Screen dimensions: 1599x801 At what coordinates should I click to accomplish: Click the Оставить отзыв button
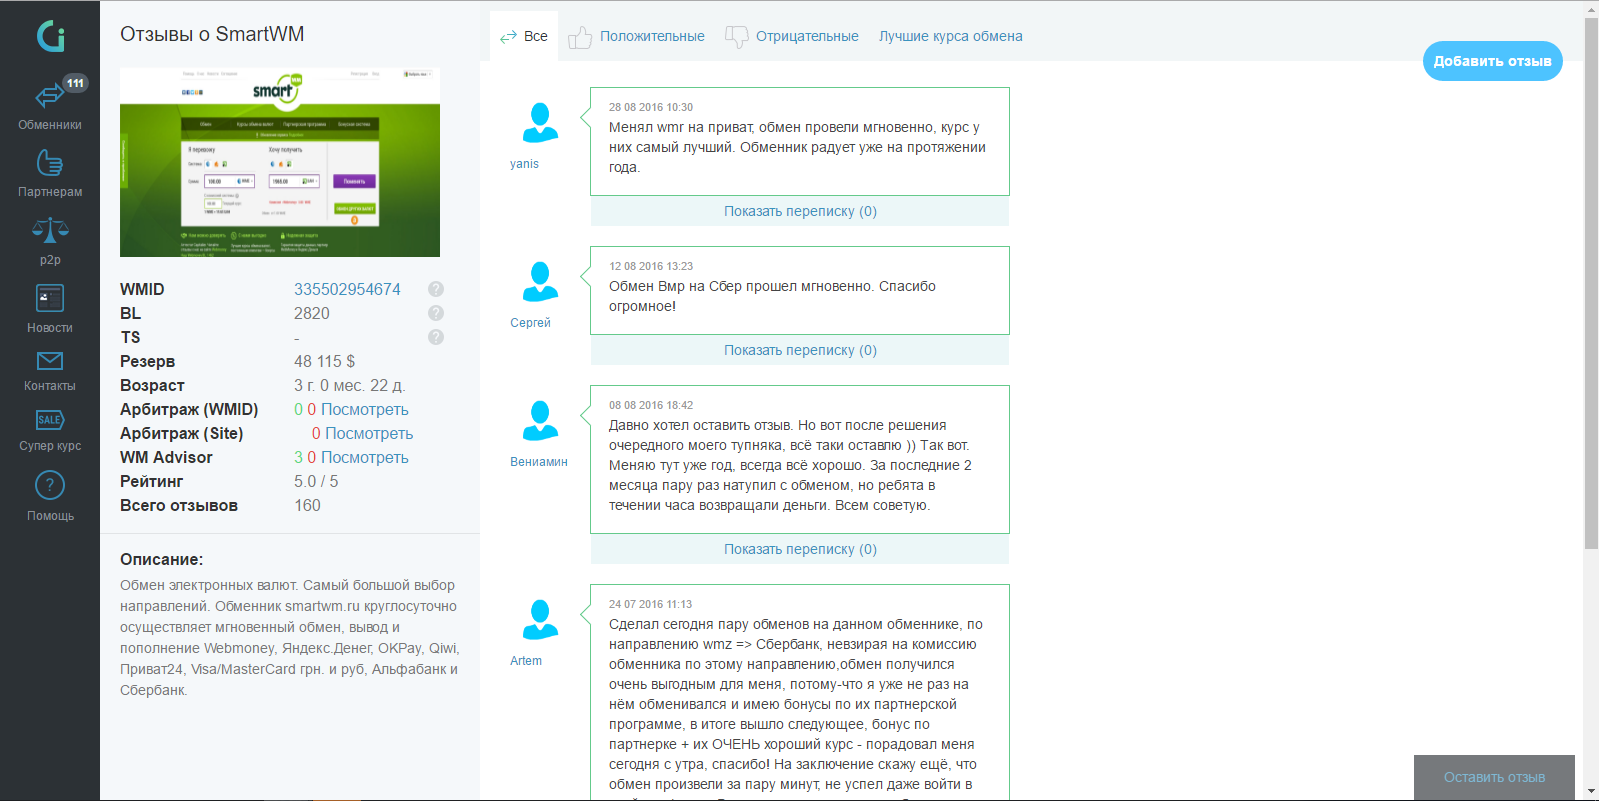point(1494,777)
